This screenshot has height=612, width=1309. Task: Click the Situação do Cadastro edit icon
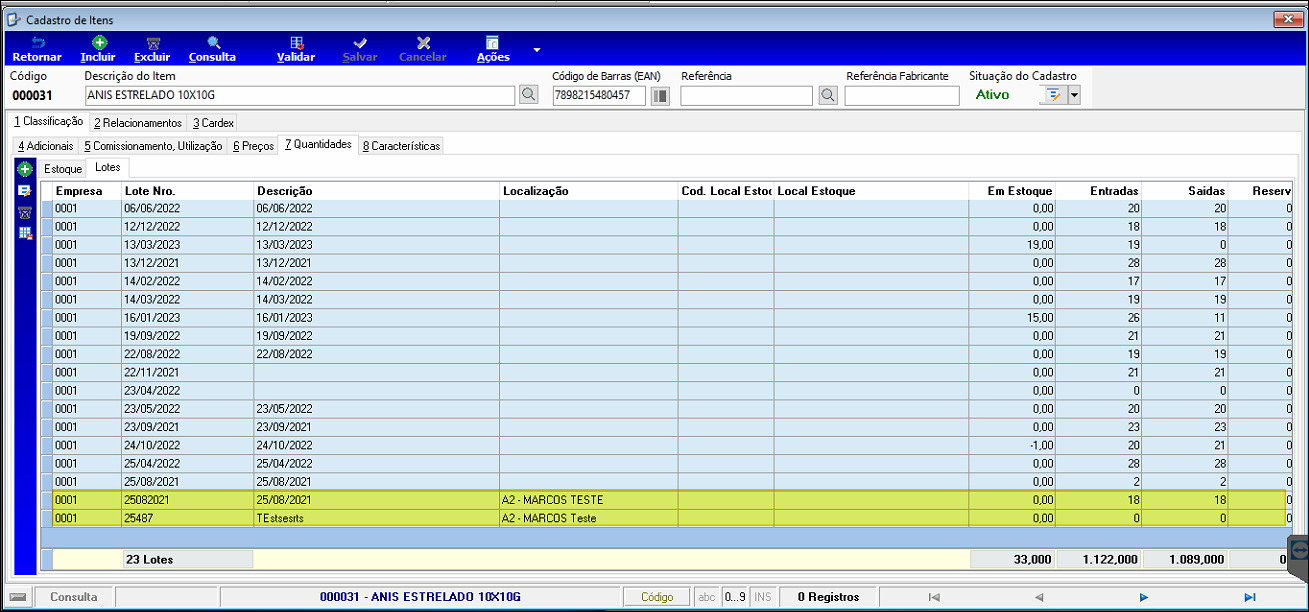[x=1053, y=96]
